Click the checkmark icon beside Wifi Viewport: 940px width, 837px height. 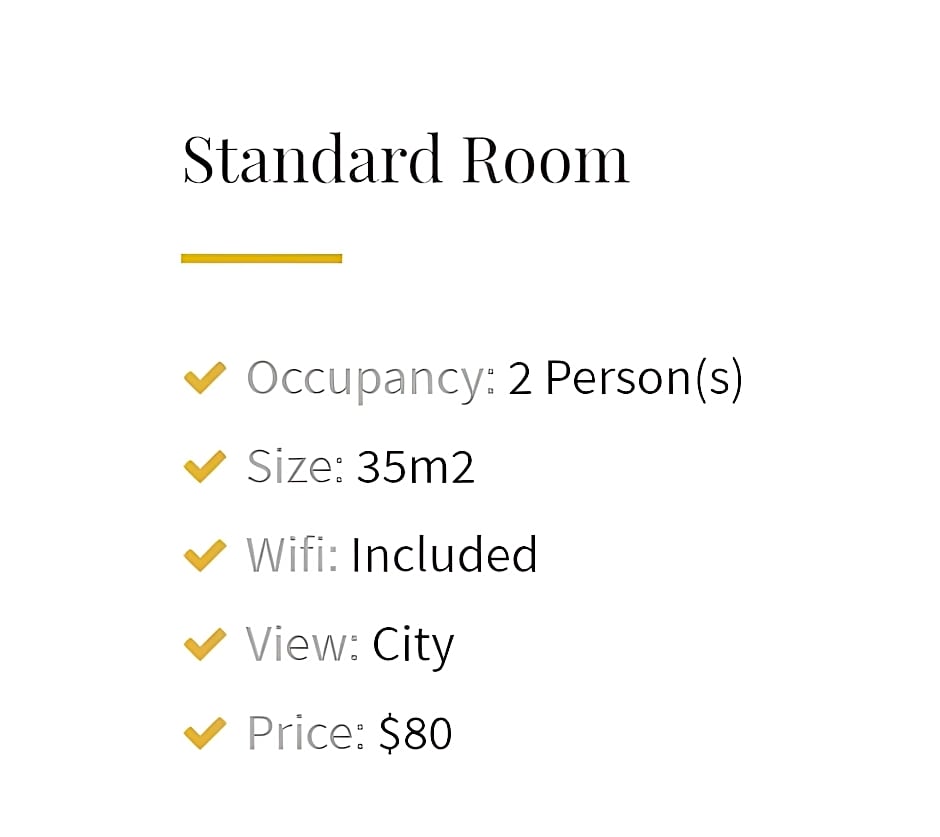pos(205,555)
